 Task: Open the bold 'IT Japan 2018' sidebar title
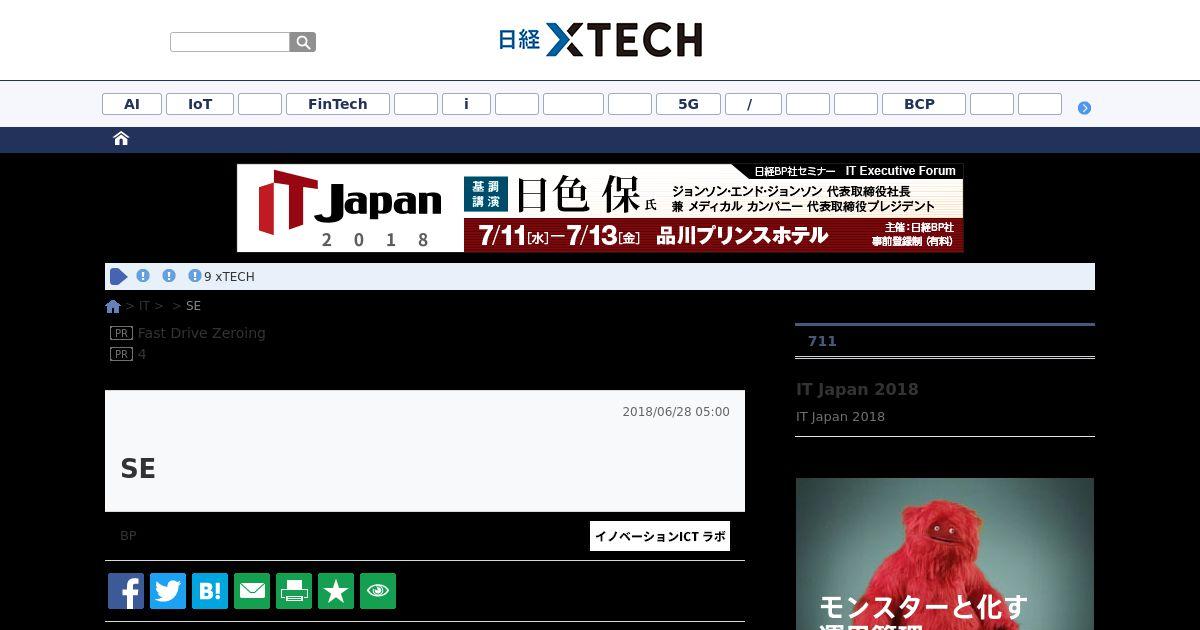[x=857, y=389]
